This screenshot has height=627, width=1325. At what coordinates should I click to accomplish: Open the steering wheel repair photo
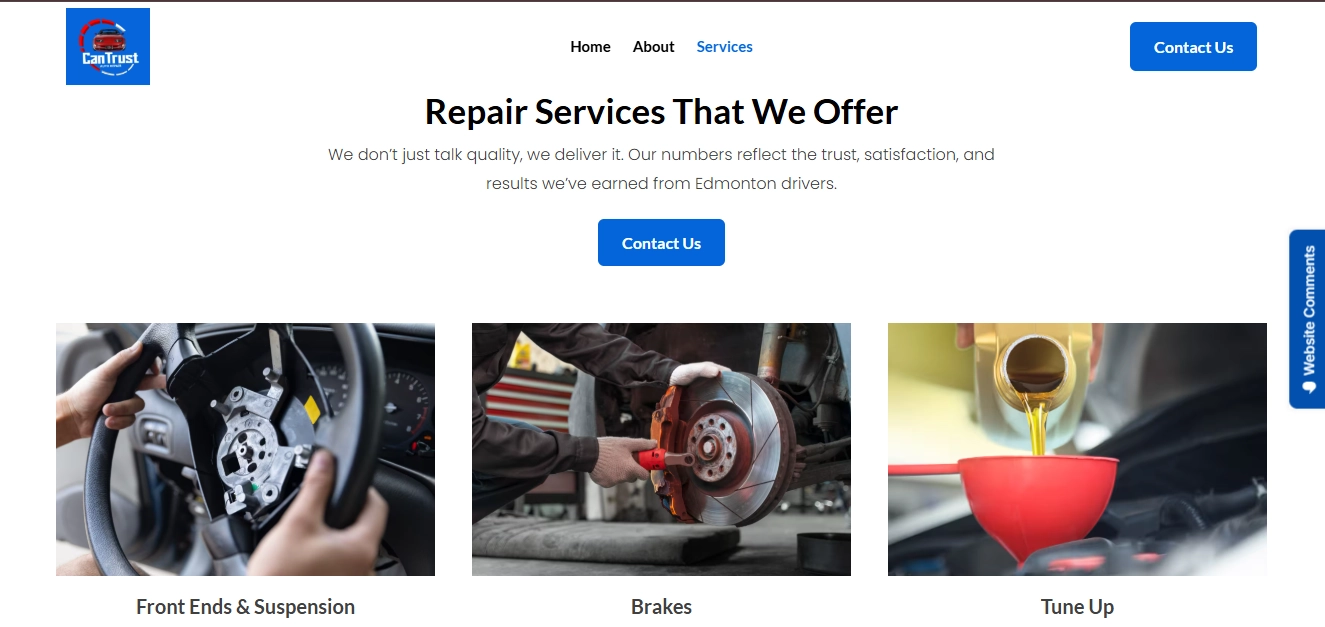point(245,449)
